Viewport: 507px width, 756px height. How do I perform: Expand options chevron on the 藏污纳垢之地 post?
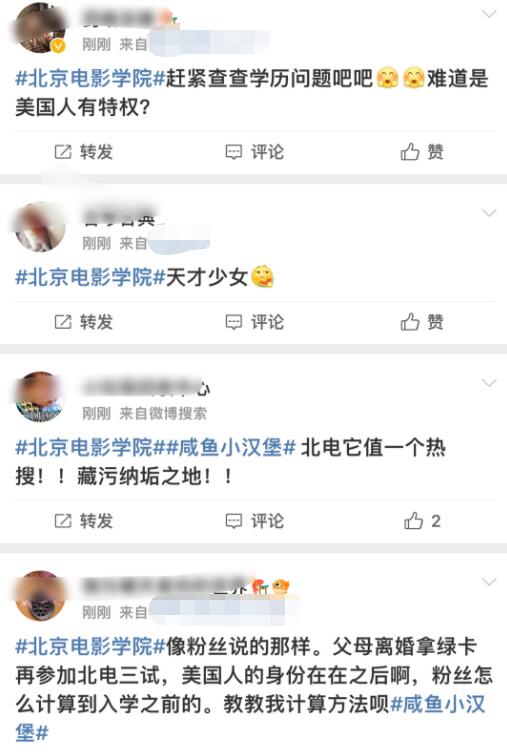tap(489, 383)
